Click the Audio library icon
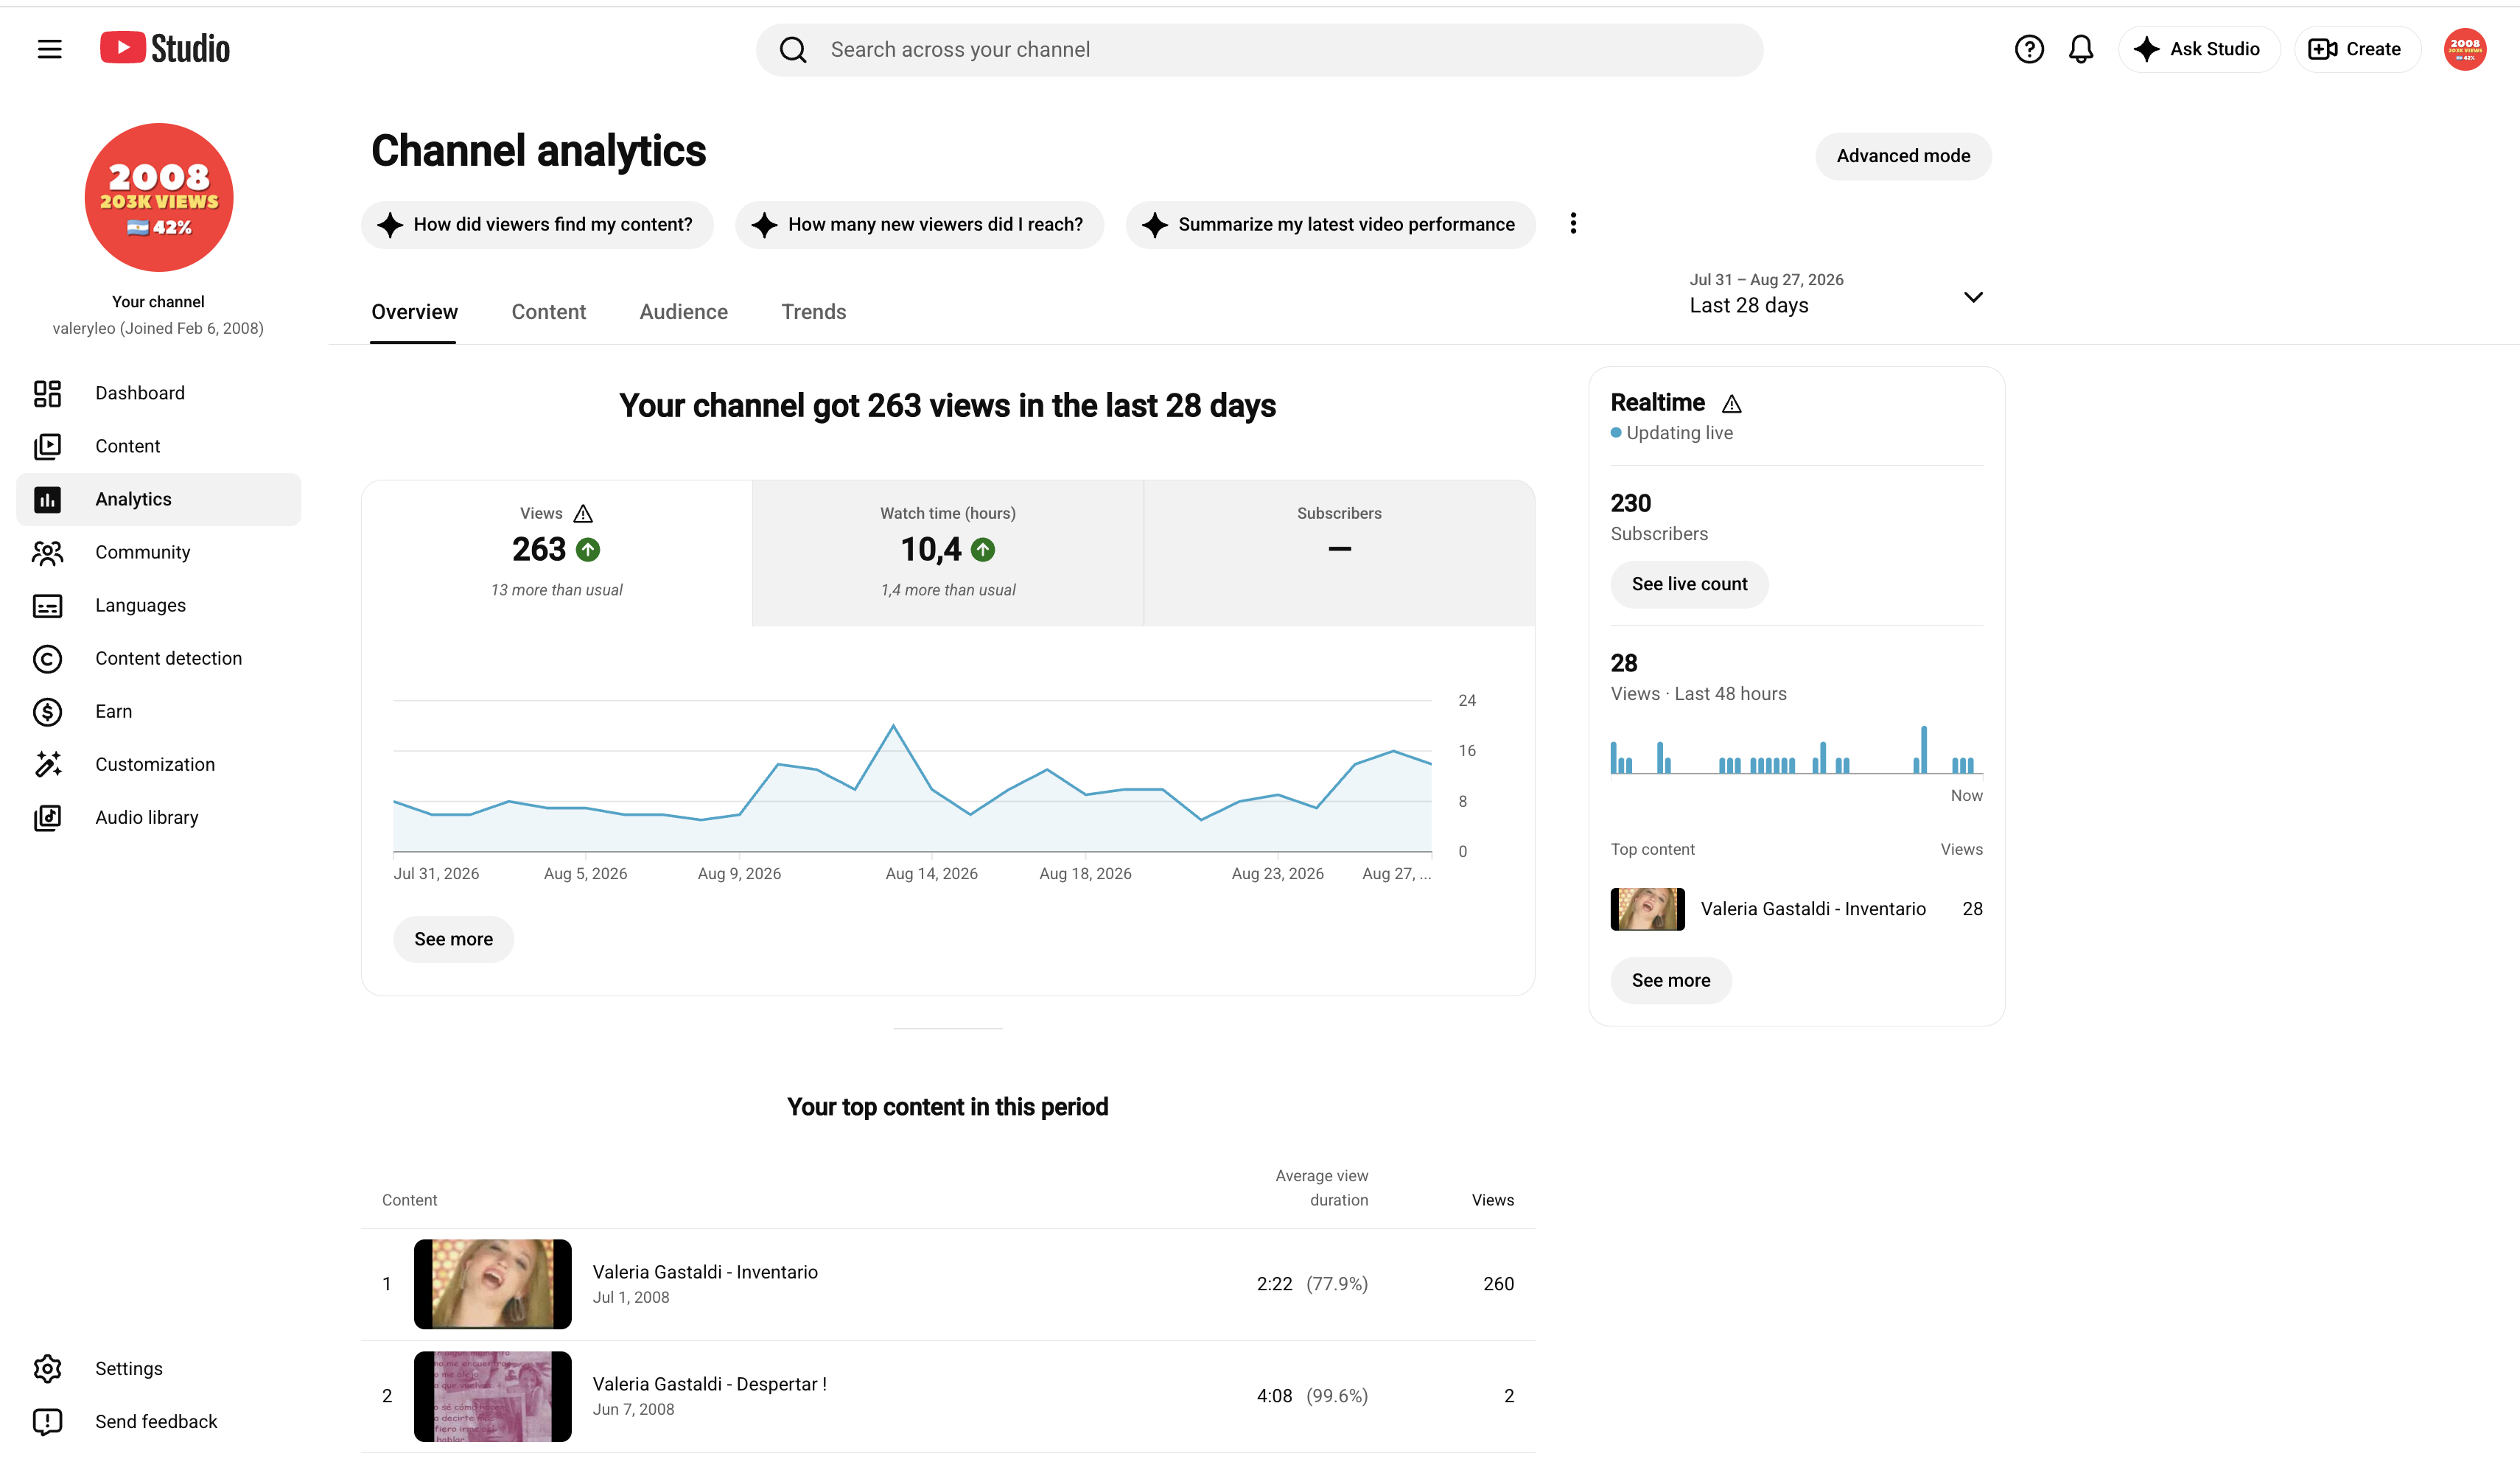2520x1459 pixels. click(47, 817)
